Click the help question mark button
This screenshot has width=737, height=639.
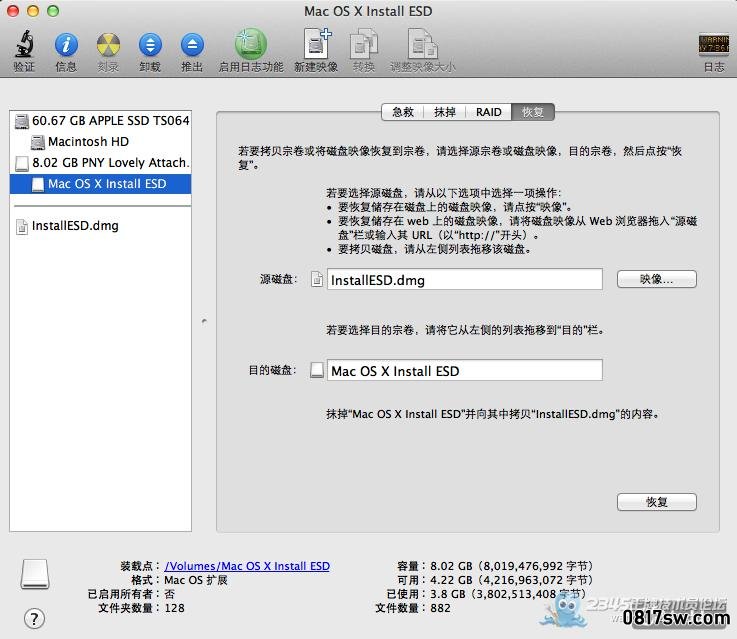pos(34,618)
